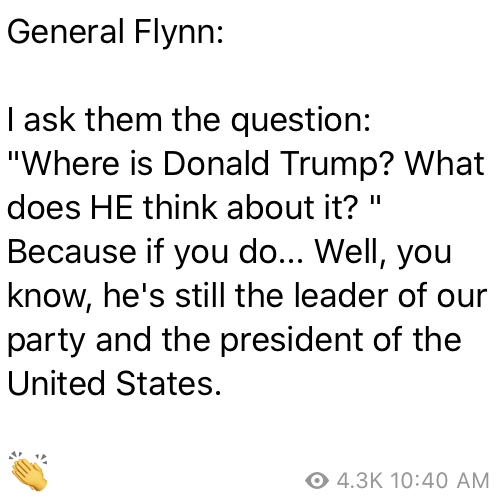Click the 10:40 AM timestamp
The image size is (503, 499).
(440, 480)
